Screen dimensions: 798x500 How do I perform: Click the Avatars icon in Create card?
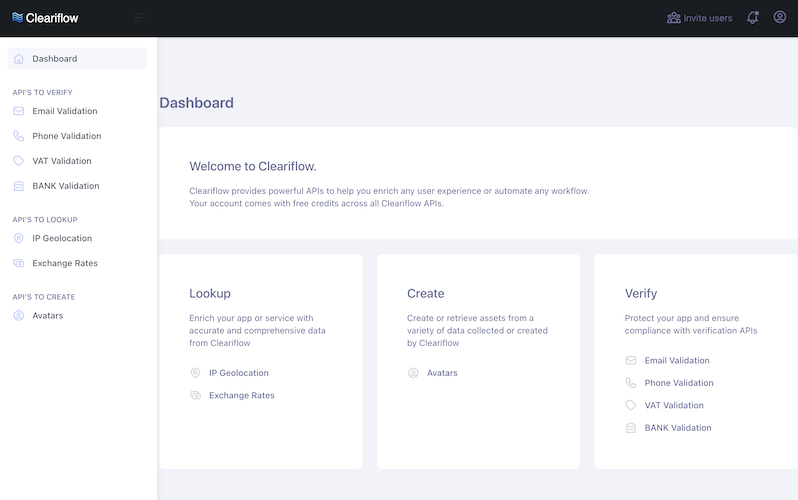click(413, 373)
